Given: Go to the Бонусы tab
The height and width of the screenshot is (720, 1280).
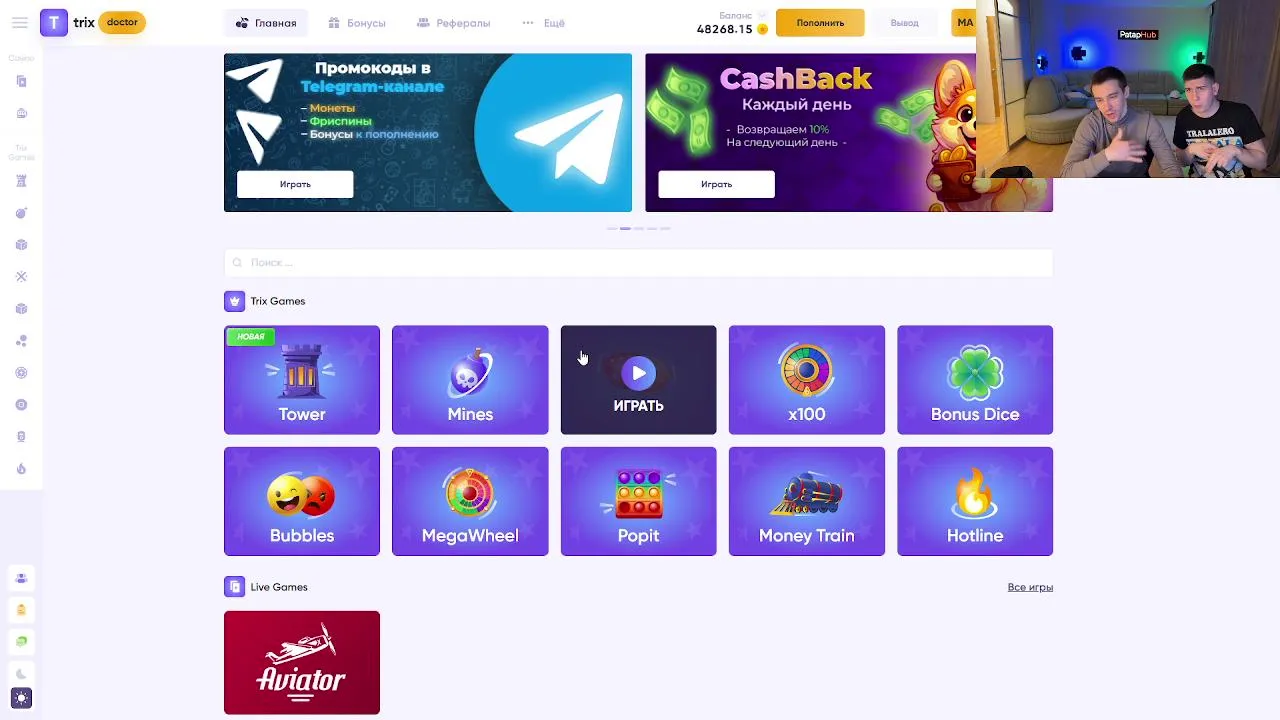Looking at the screenshot, I should (357, 23).
